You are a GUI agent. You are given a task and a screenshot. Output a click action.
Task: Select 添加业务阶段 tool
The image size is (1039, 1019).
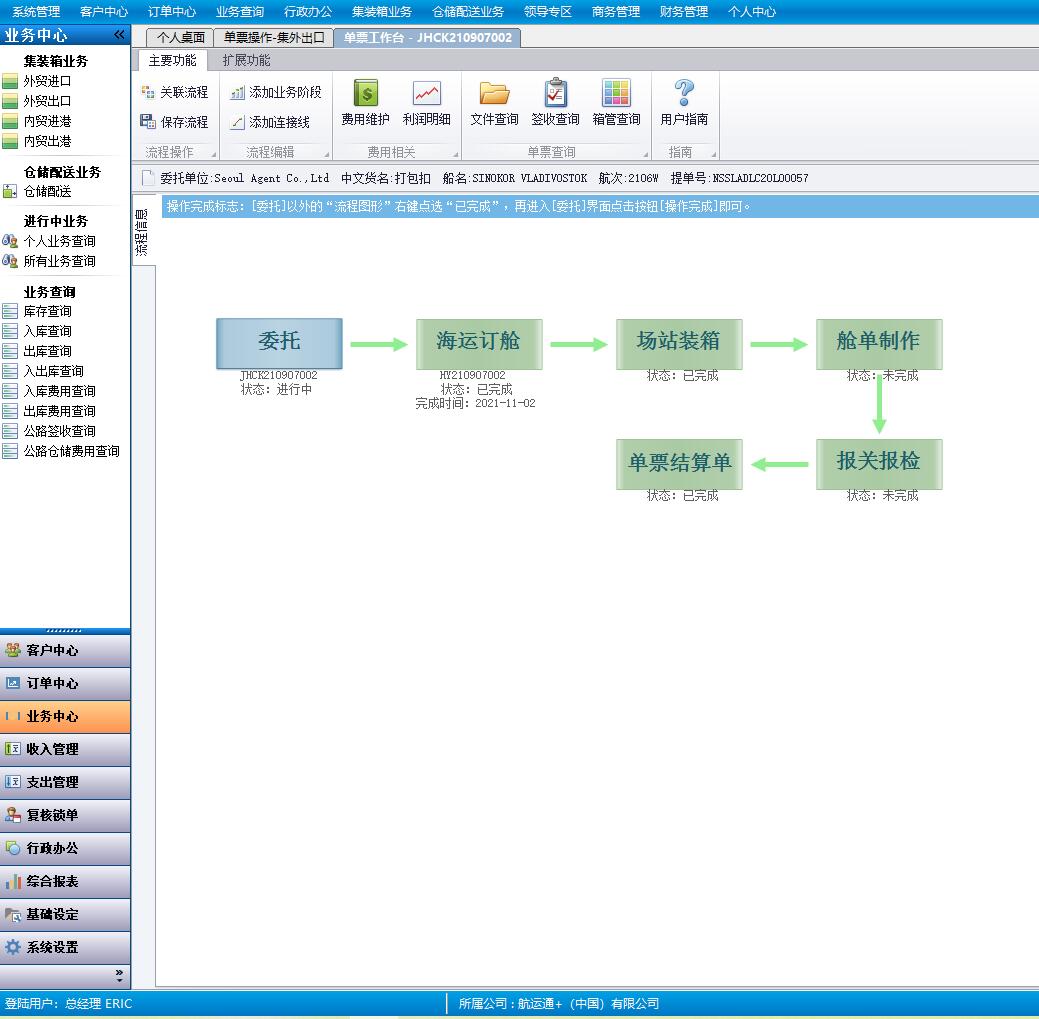276,92
